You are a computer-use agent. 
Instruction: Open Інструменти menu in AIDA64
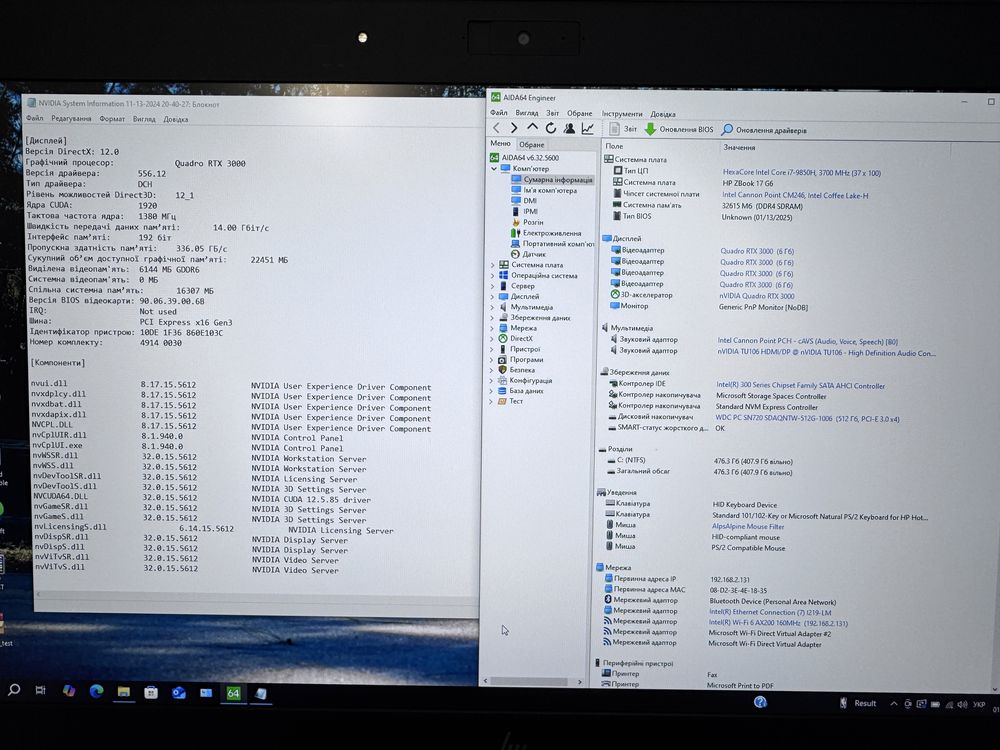(622, 114)
